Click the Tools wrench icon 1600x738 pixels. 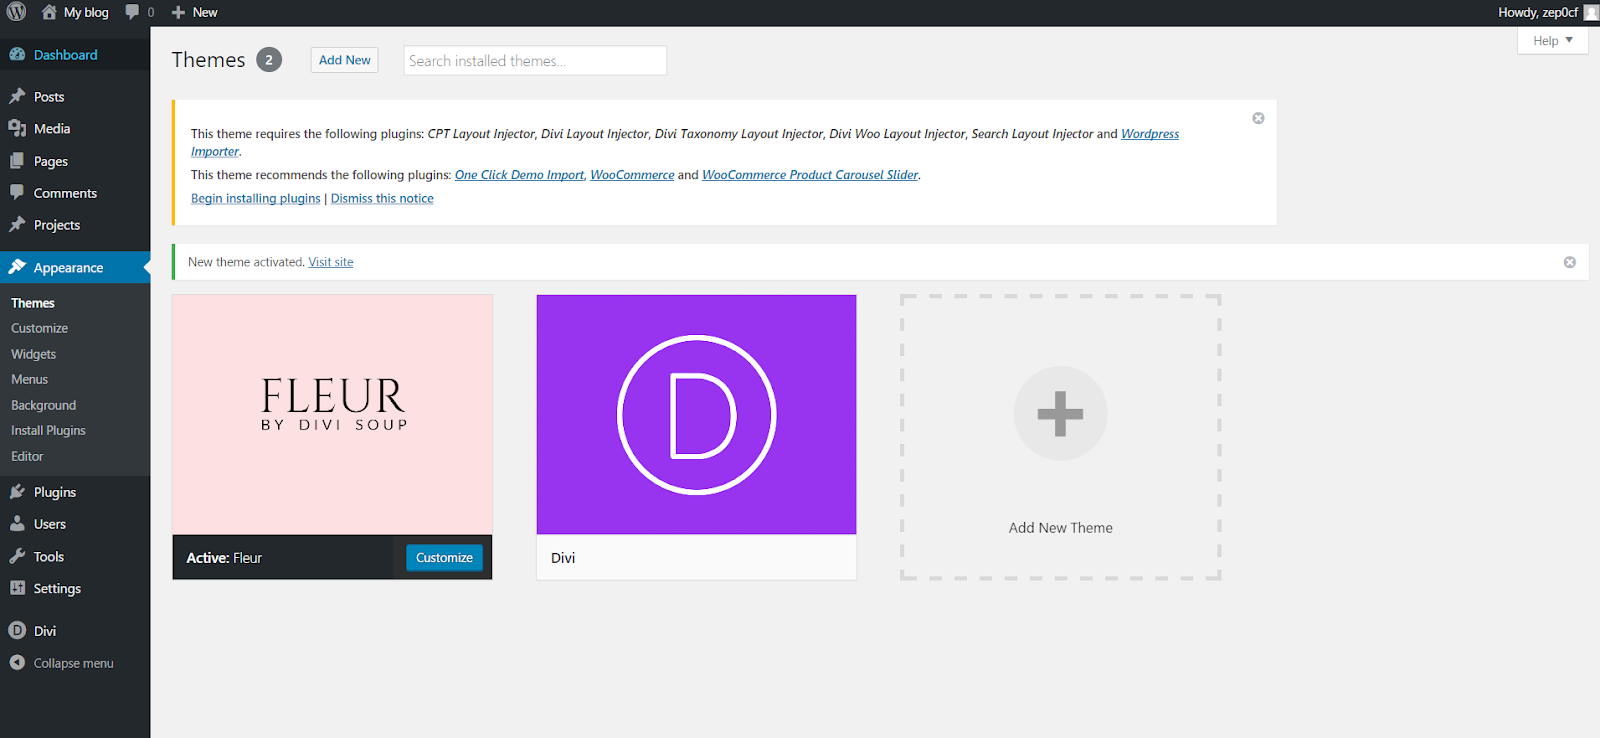tap(17, 556)
